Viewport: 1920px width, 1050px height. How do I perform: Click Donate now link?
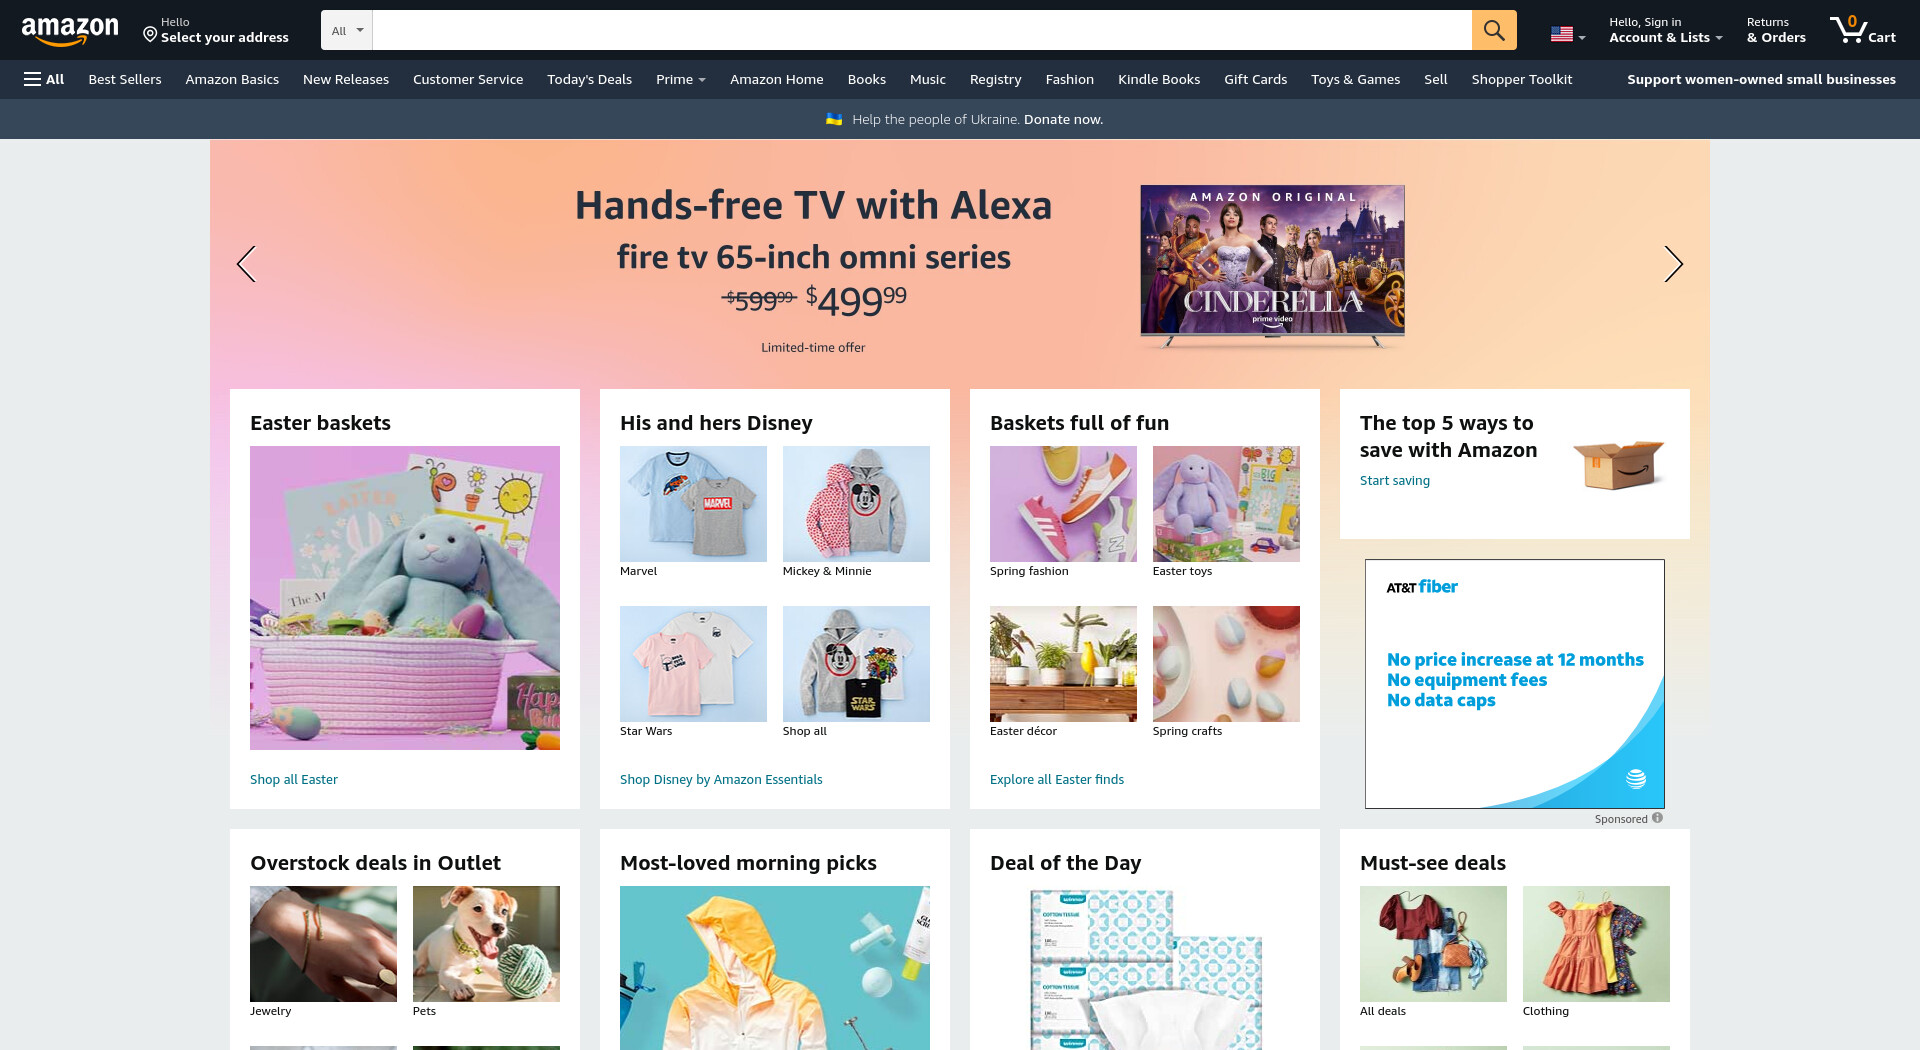pyautogui.click(x=1063, y=119)
